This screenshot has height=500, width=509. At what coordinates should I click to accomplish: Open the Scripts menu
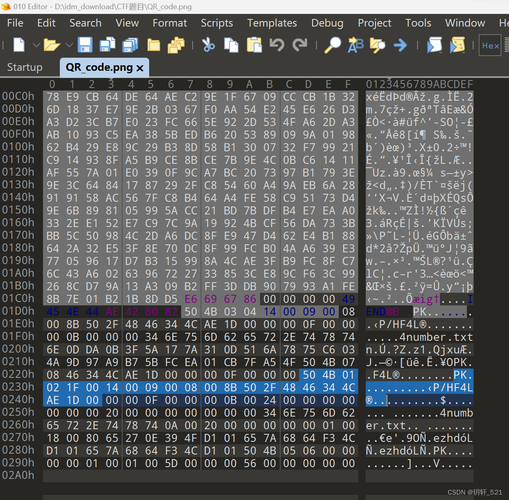coord(217,23)
